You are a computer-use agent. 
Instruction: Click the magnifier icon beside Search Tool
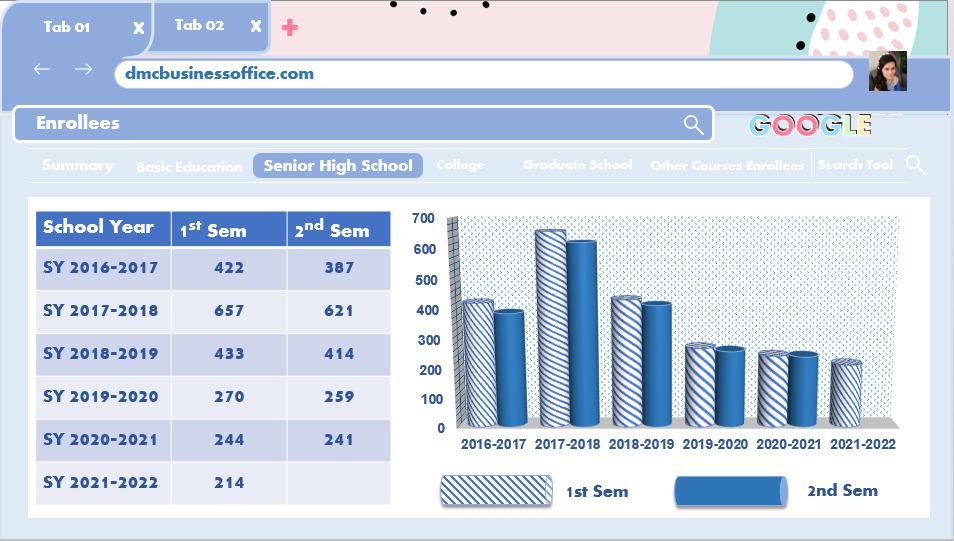tap(916, 165)
